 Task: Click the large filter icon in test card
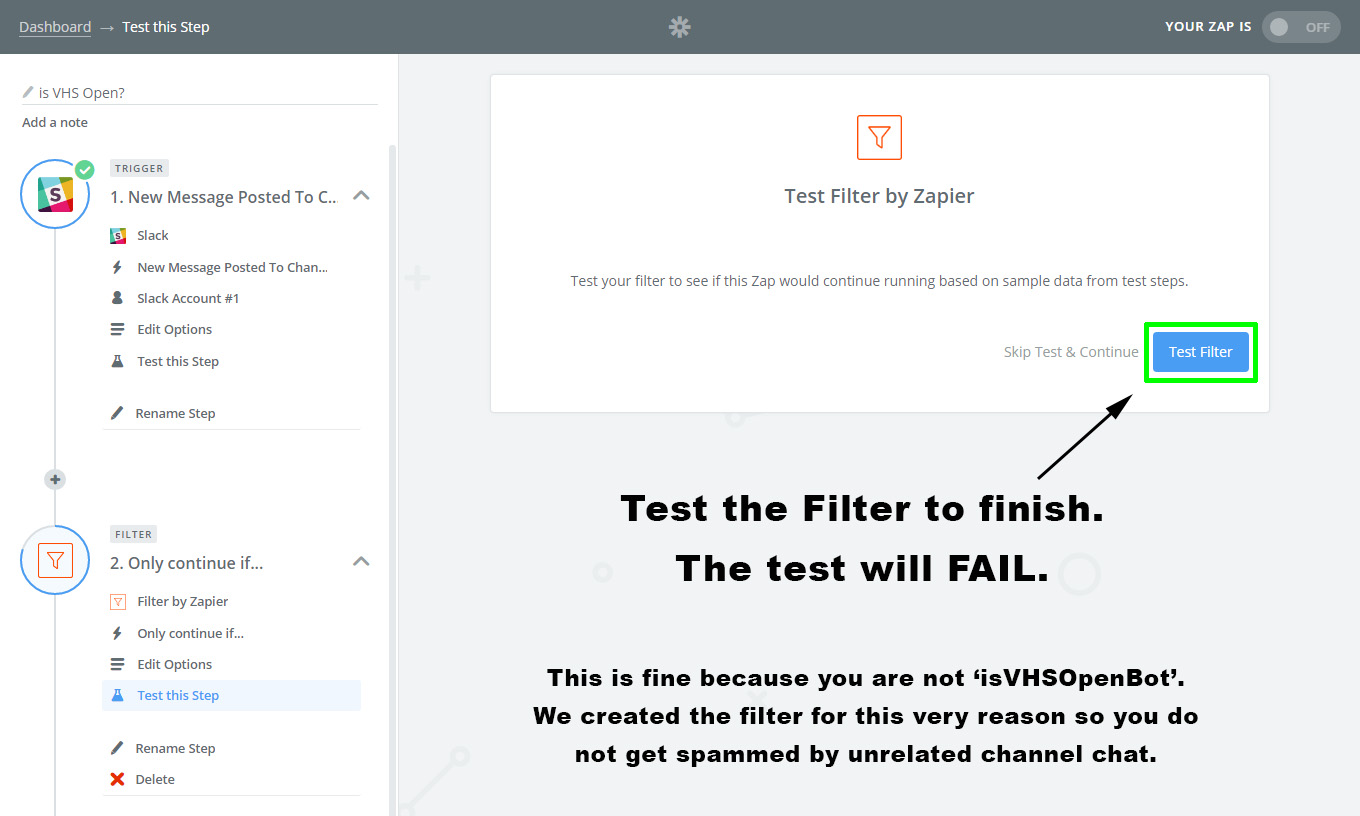(x=879, y=137)
